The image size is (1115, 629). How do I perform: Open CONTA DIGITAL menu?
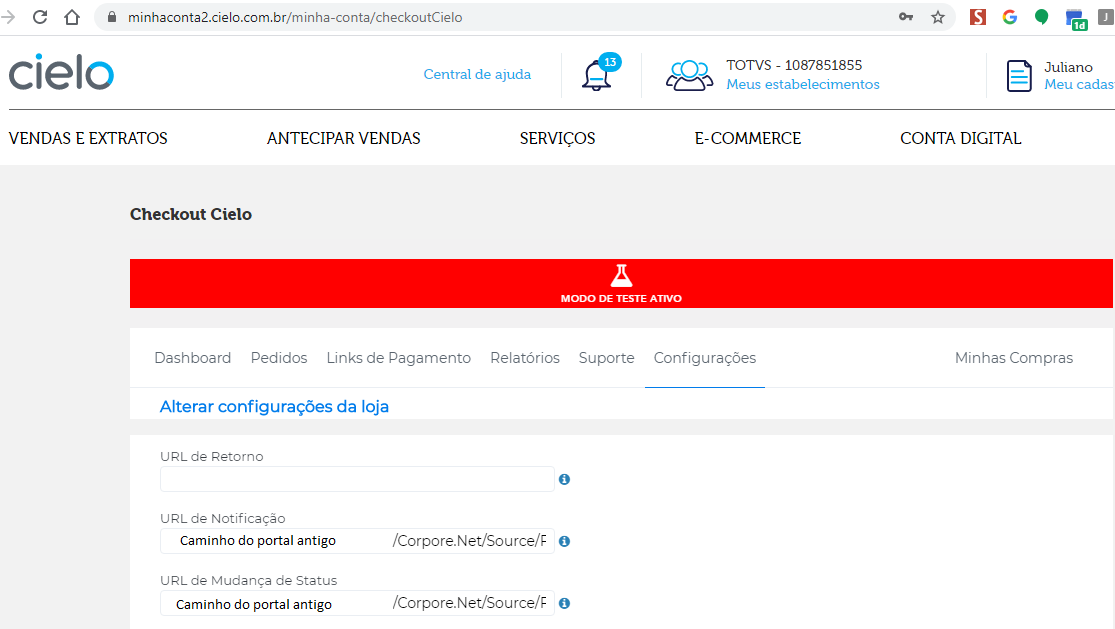click(961, 138)
